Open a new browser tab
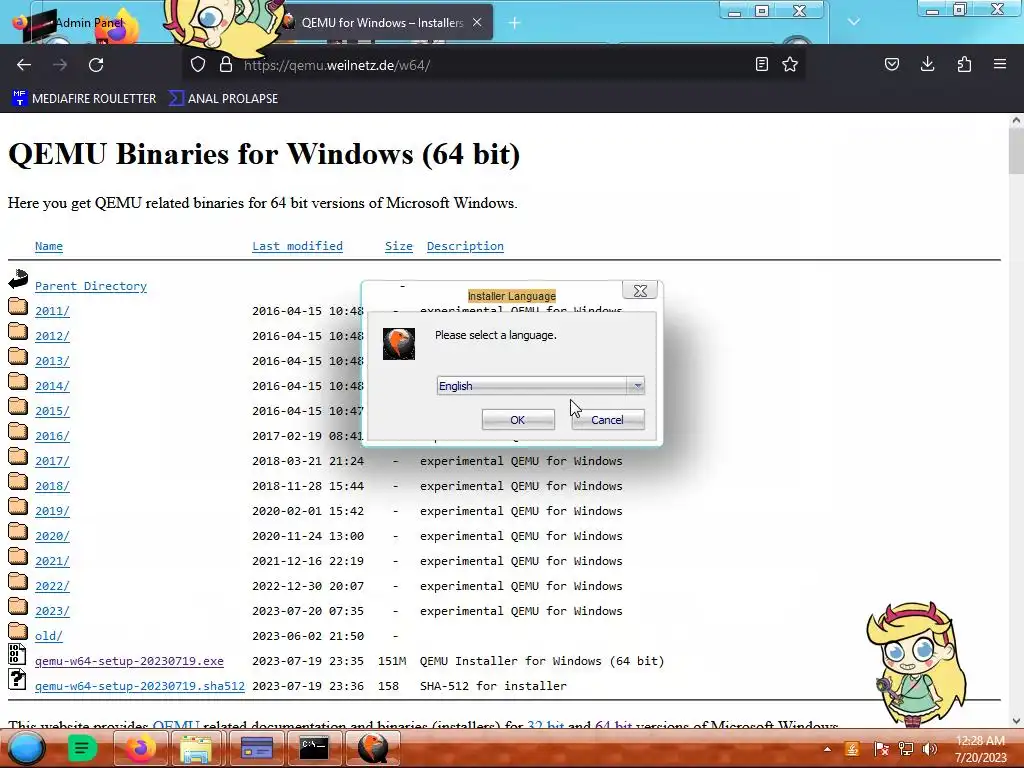This screenshot has height=768, width=1024. coord(515,23)
